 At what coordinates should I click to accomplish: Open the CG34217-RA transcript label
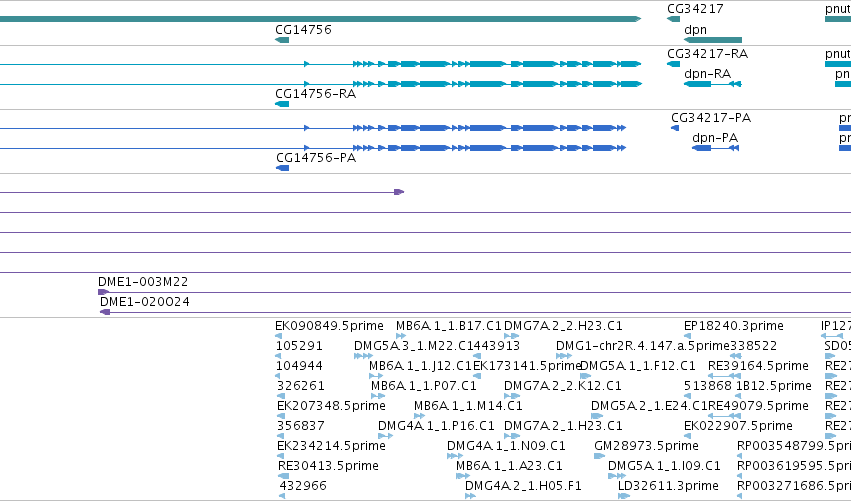pos(707,54)
